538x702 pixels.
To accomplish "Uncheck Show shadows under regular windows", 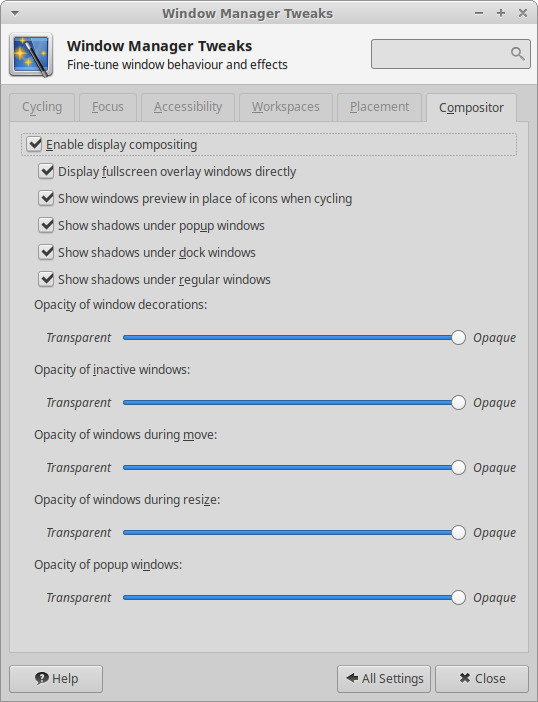I will [46, 279].
